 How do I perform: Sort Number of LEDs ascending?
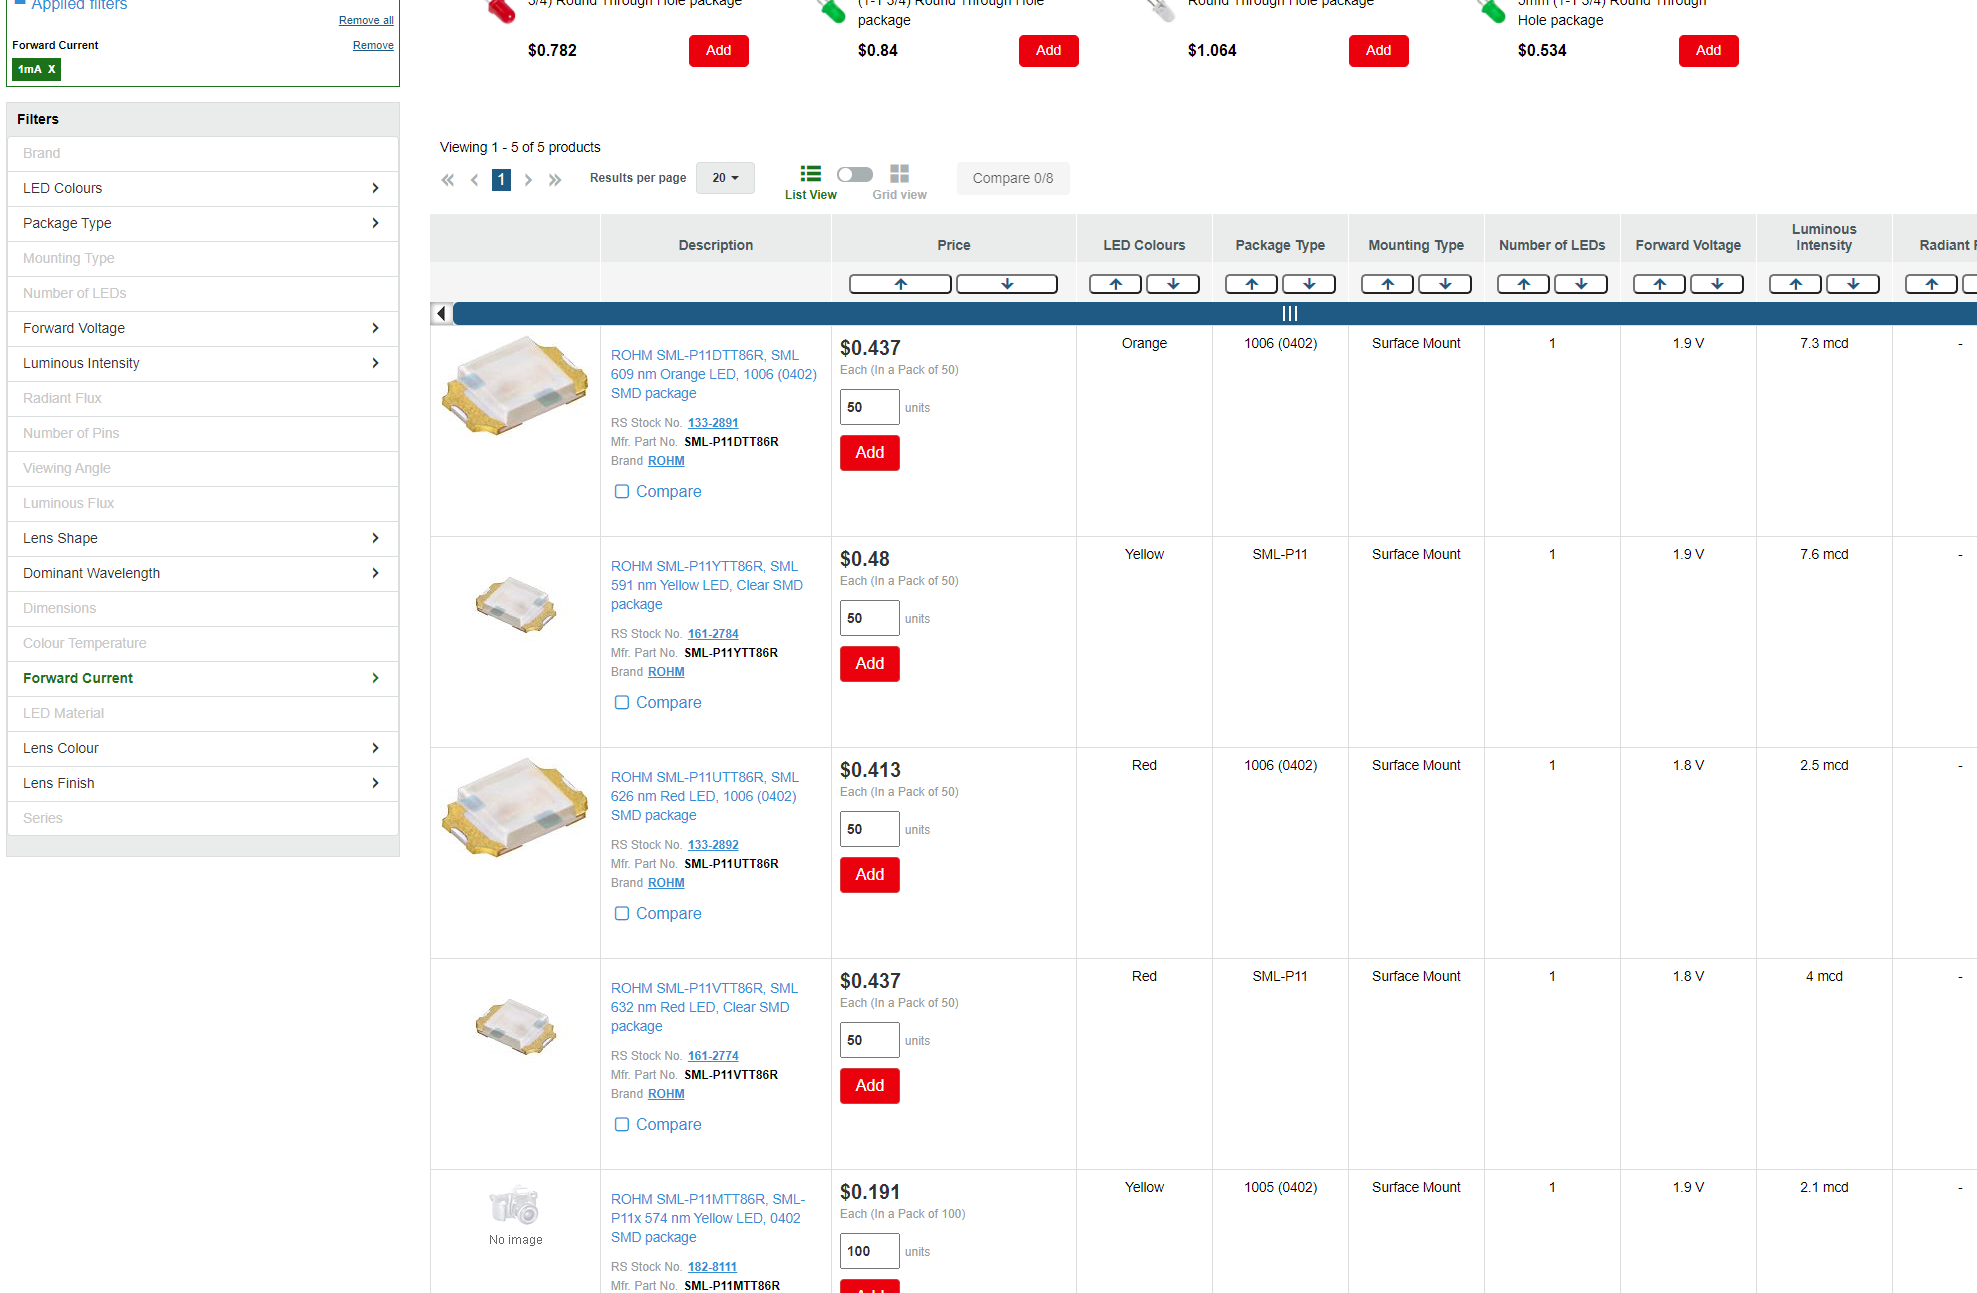(x=1524, y=284)
